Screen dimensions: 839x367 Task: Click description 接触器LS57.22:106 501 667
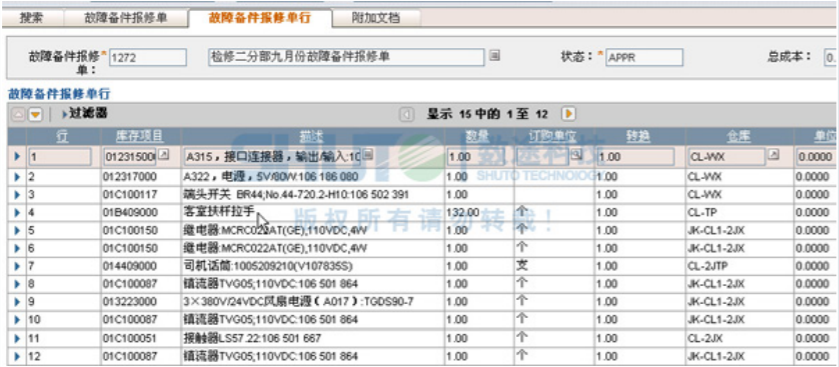click(x=253, y=338)
